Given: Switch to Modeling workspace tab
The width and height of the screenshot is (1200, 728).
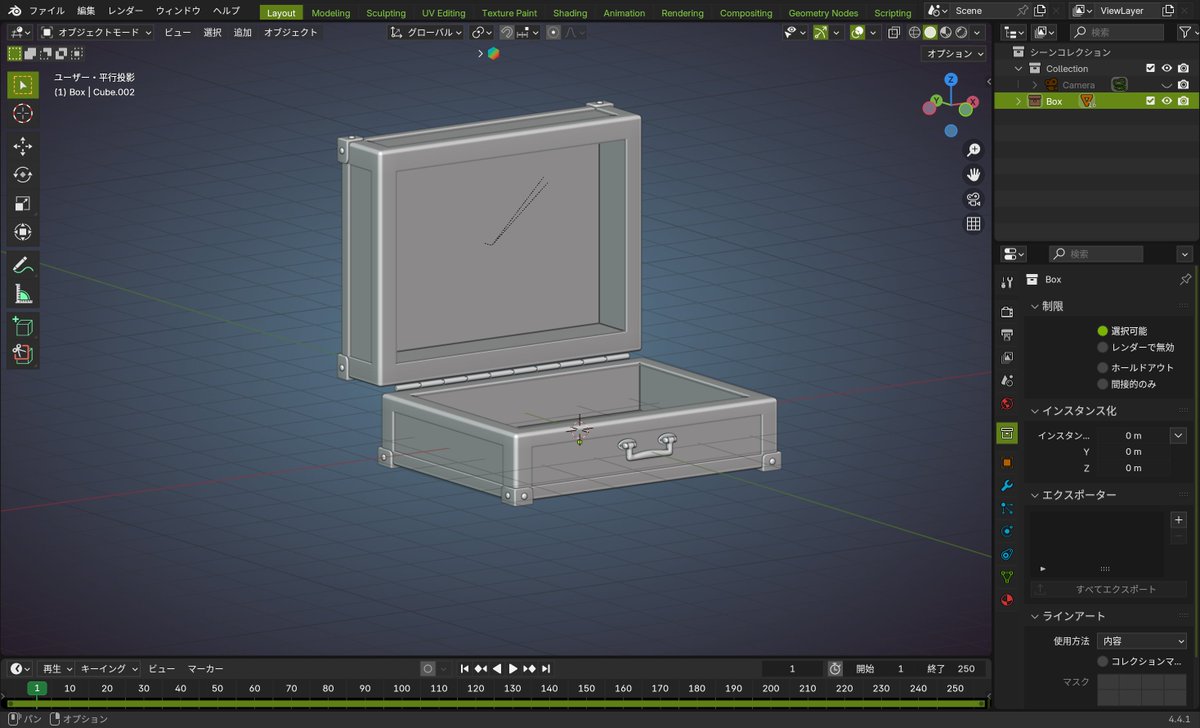Looking at the screenshot, I should (x=331, y=13).
